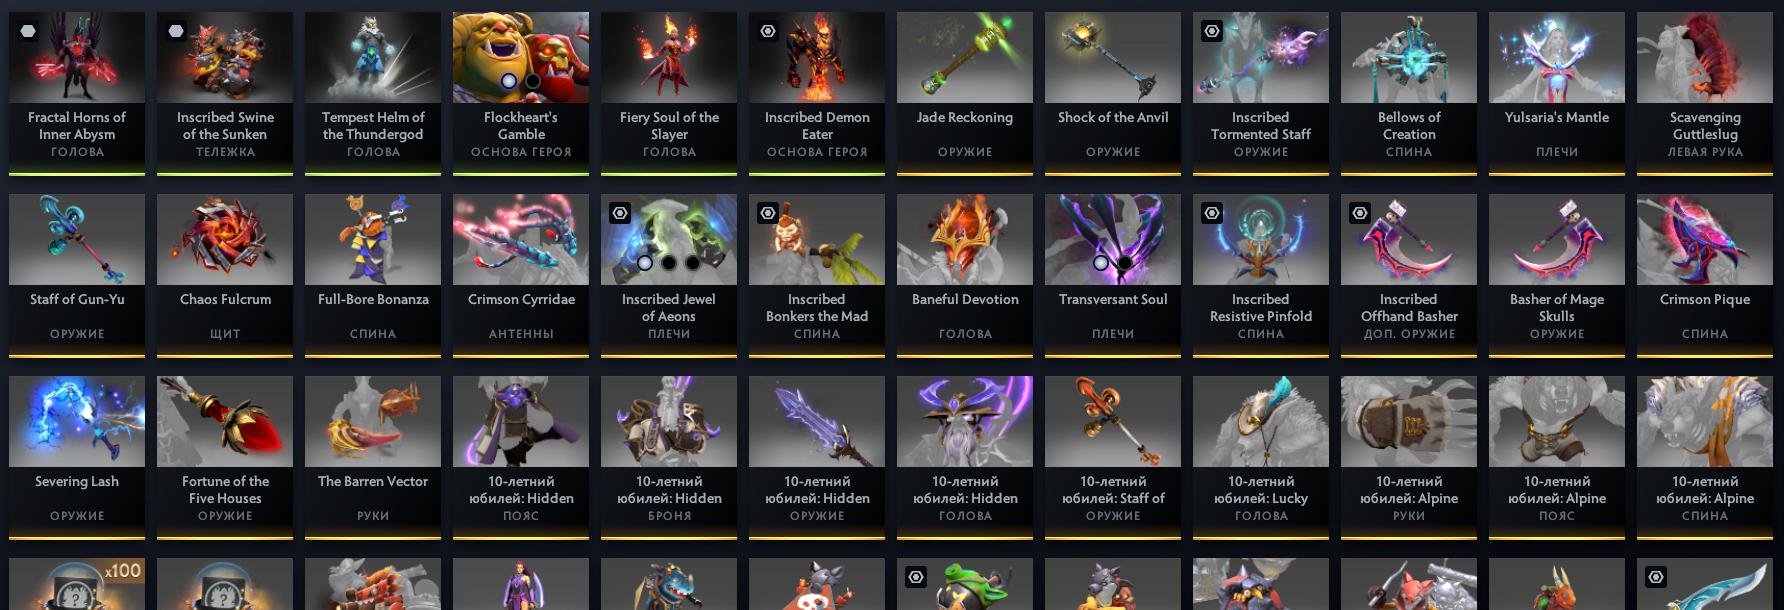
Task: Click the treasure item with the x100 badge
Action: (x=77, y=584)
